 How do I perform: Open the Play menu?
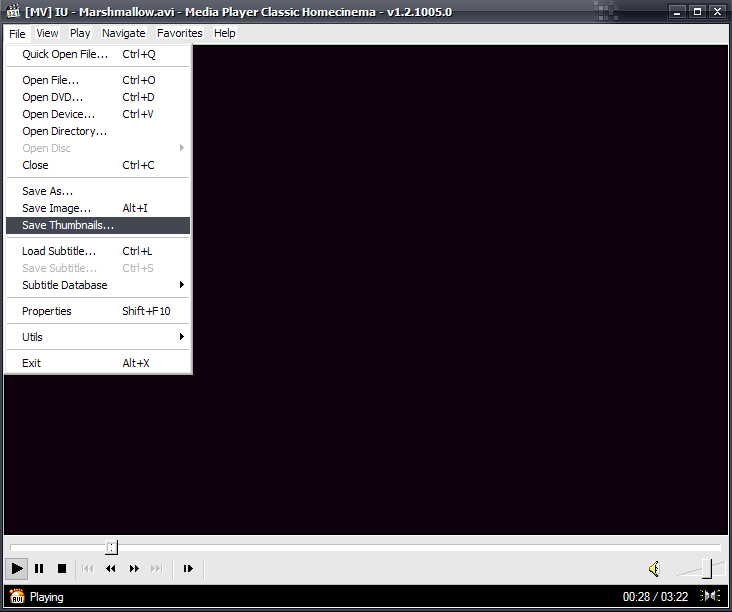click(80, 33)
